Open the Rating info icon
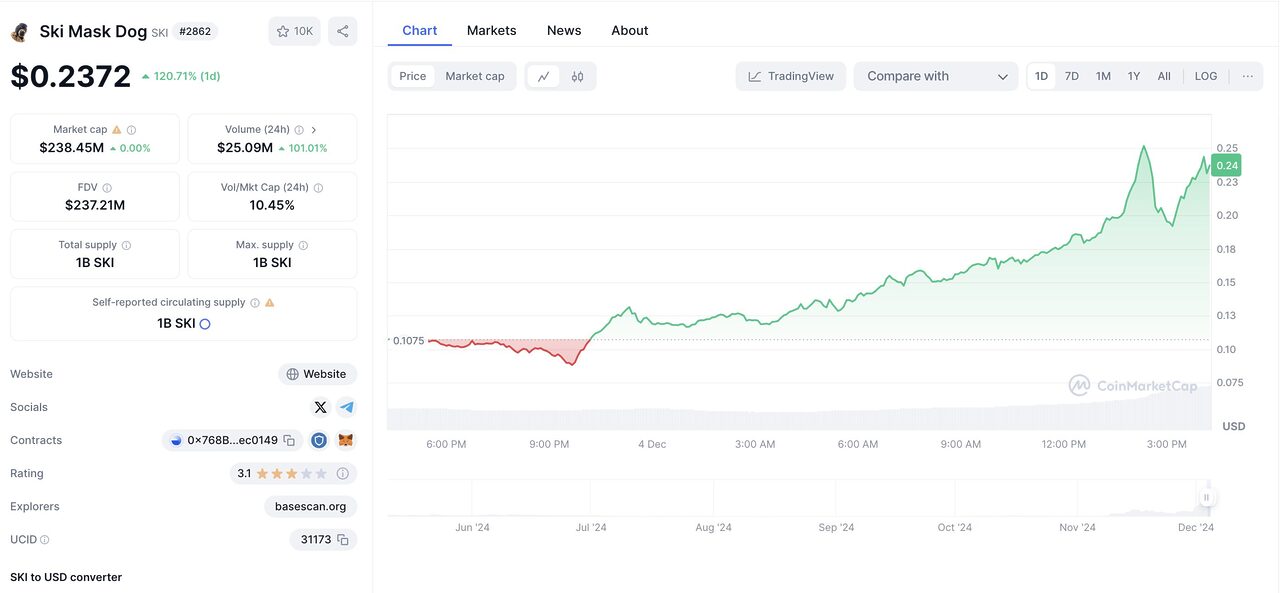This screenshot has width=1280, height=593. point(343,474)
